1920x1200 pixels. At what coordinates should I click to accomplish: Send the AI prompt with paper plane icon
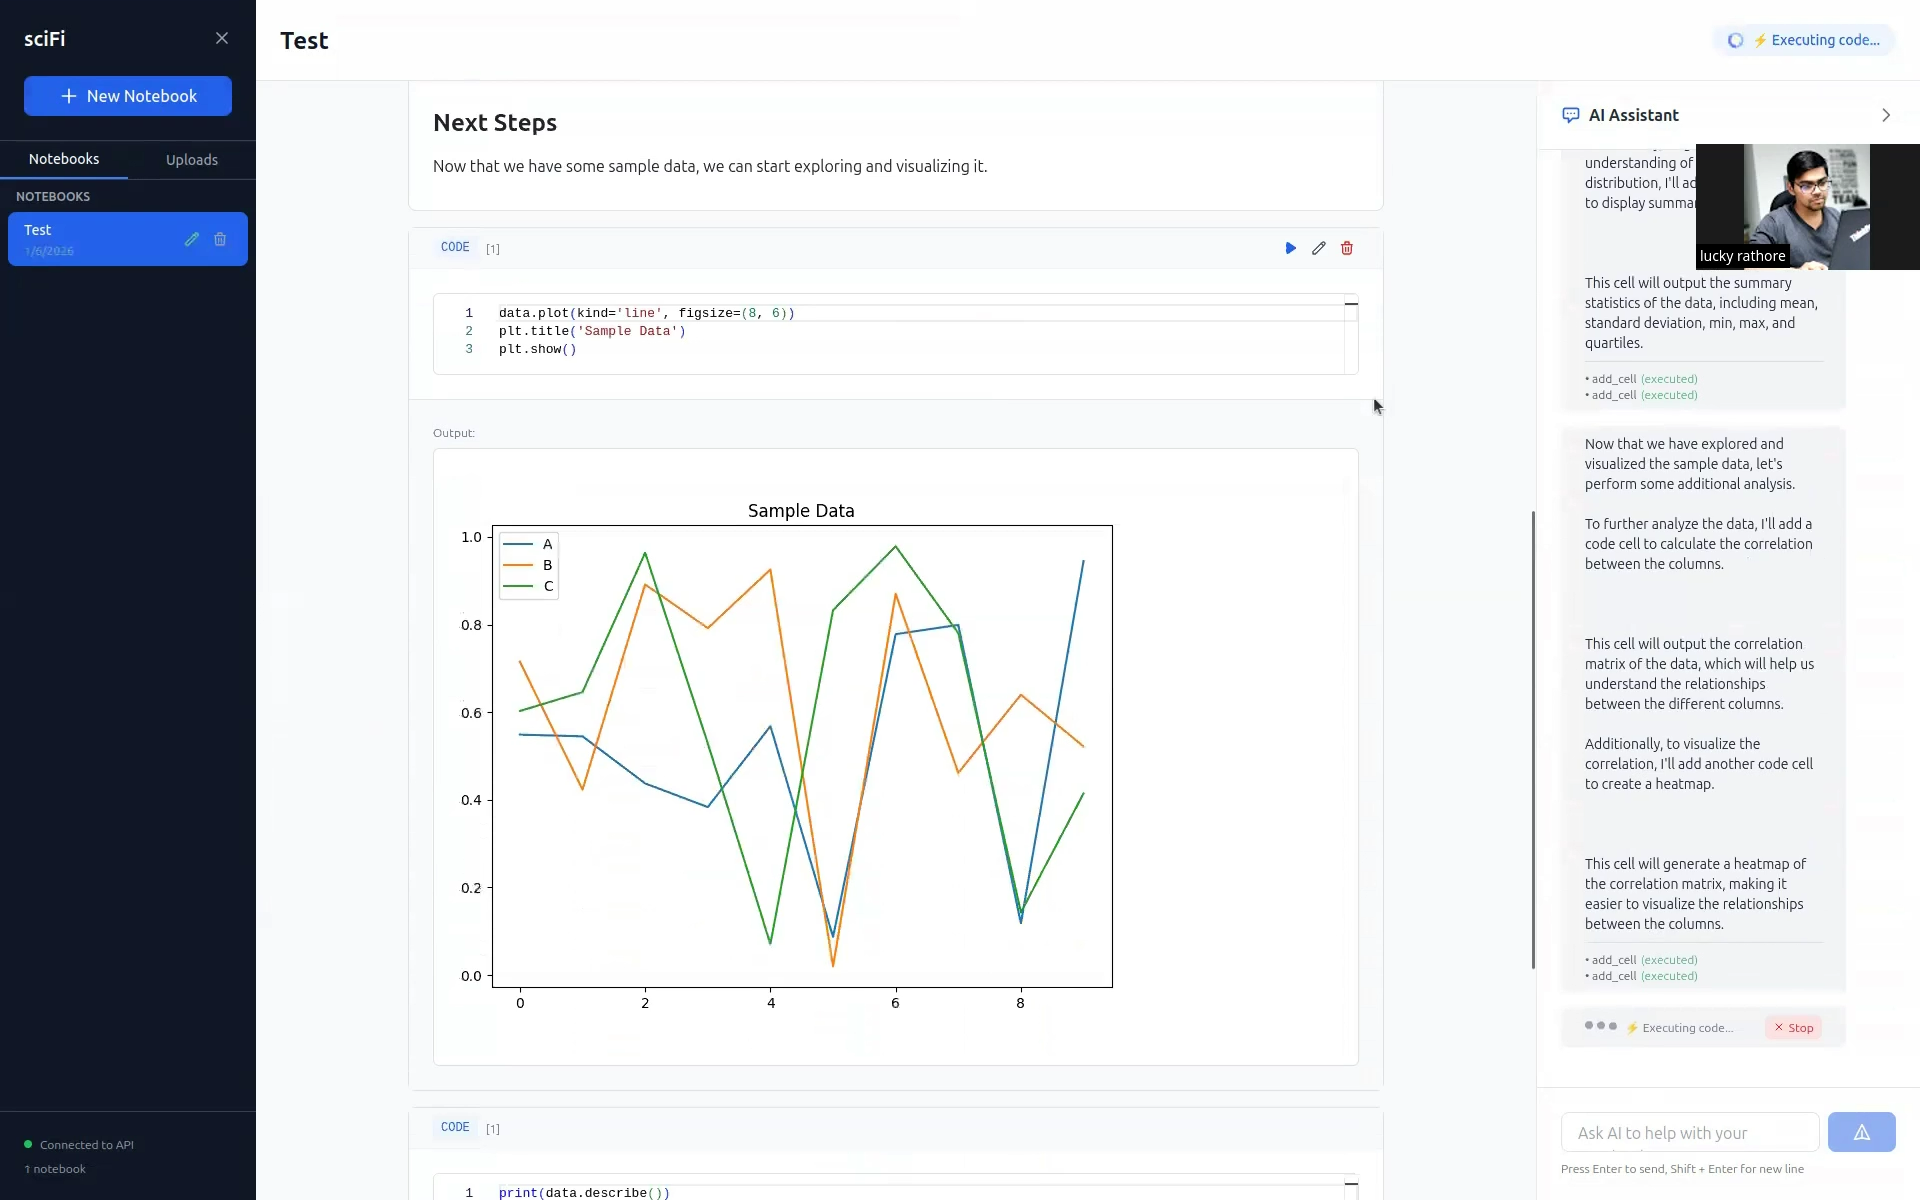click(1862, 1131)
